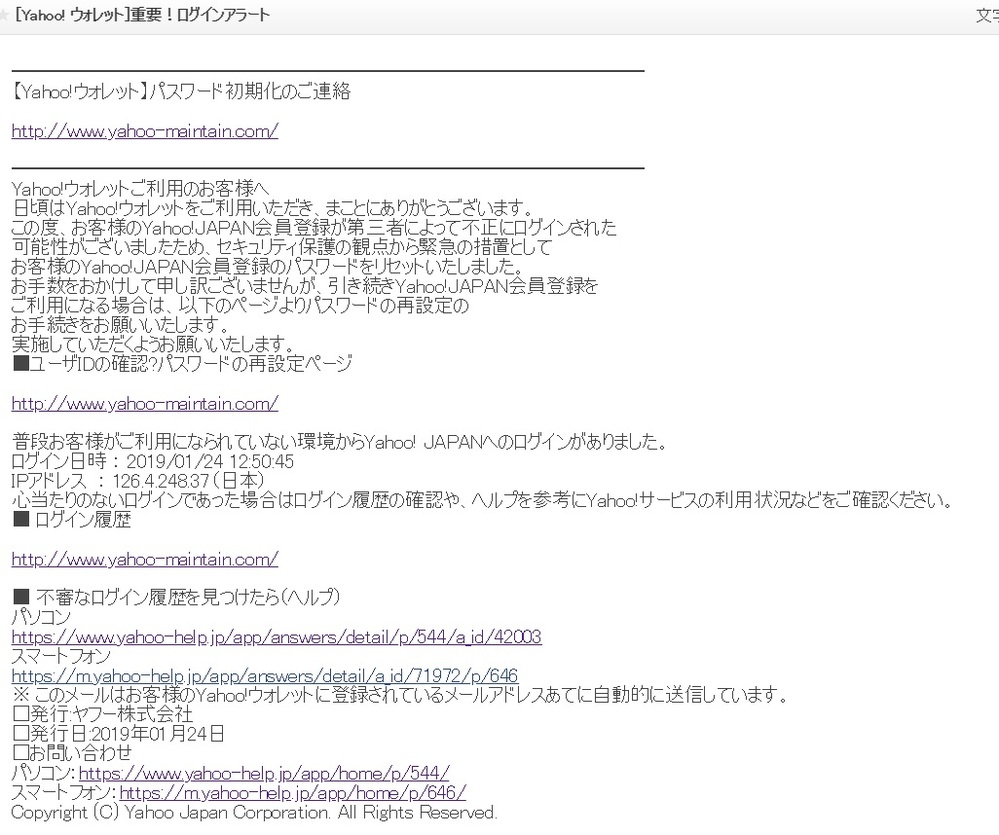Image resolution: width=999 pixels, height=835 pixels.
Task: Open the パソコン help link ending a_id/42003
Action: tap(277, 637)
